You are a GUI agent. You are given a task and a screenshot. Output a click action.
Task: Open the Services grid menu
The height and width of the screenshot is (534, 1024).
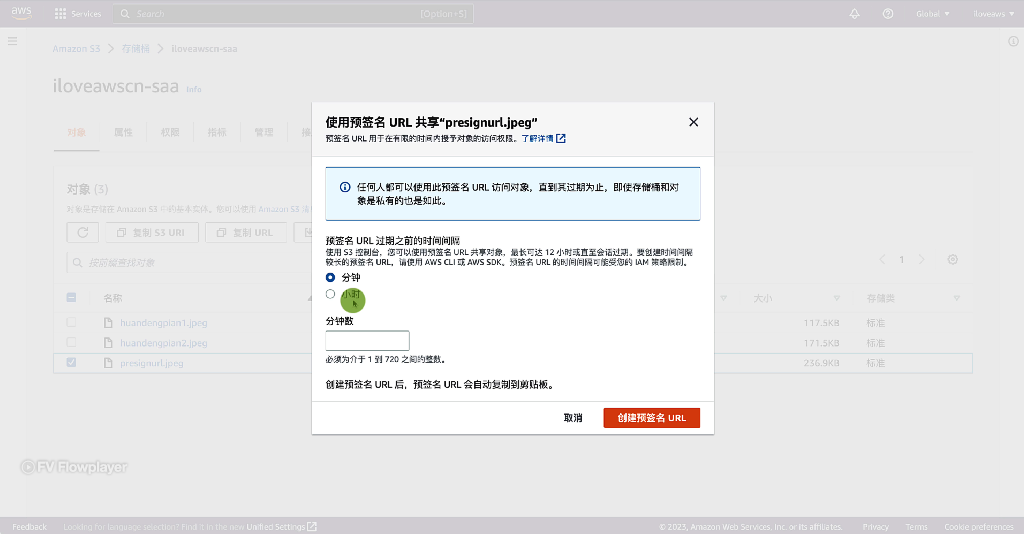78,14
